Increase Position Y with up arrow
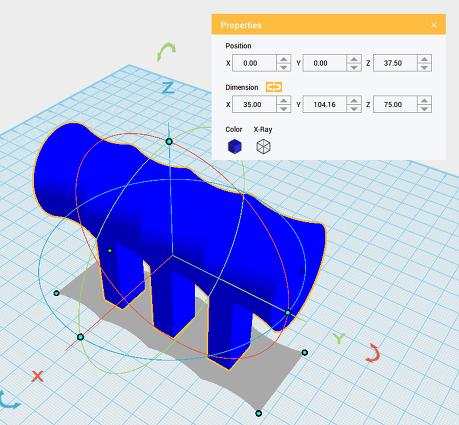 354,59
